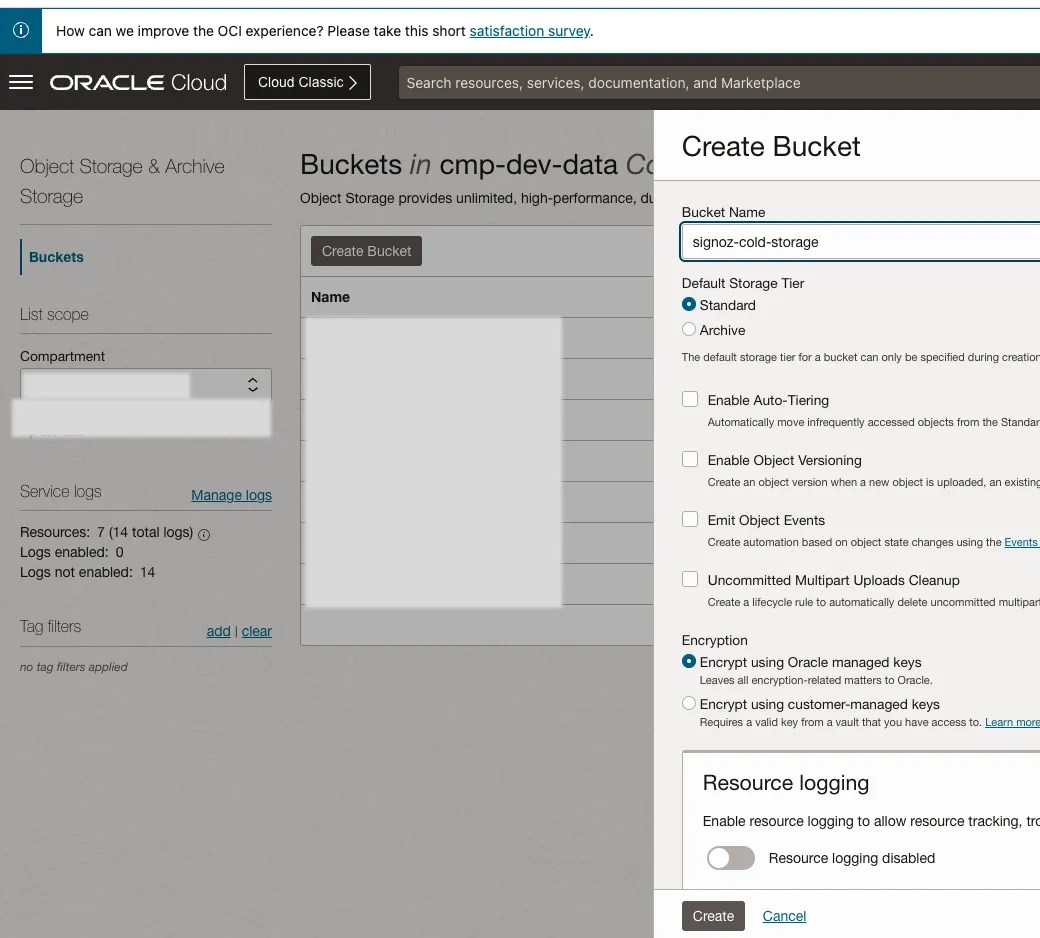Click the Cancel link
Image resolution: width=1040 pixels, height=938 pixels.
pos(784,916)
